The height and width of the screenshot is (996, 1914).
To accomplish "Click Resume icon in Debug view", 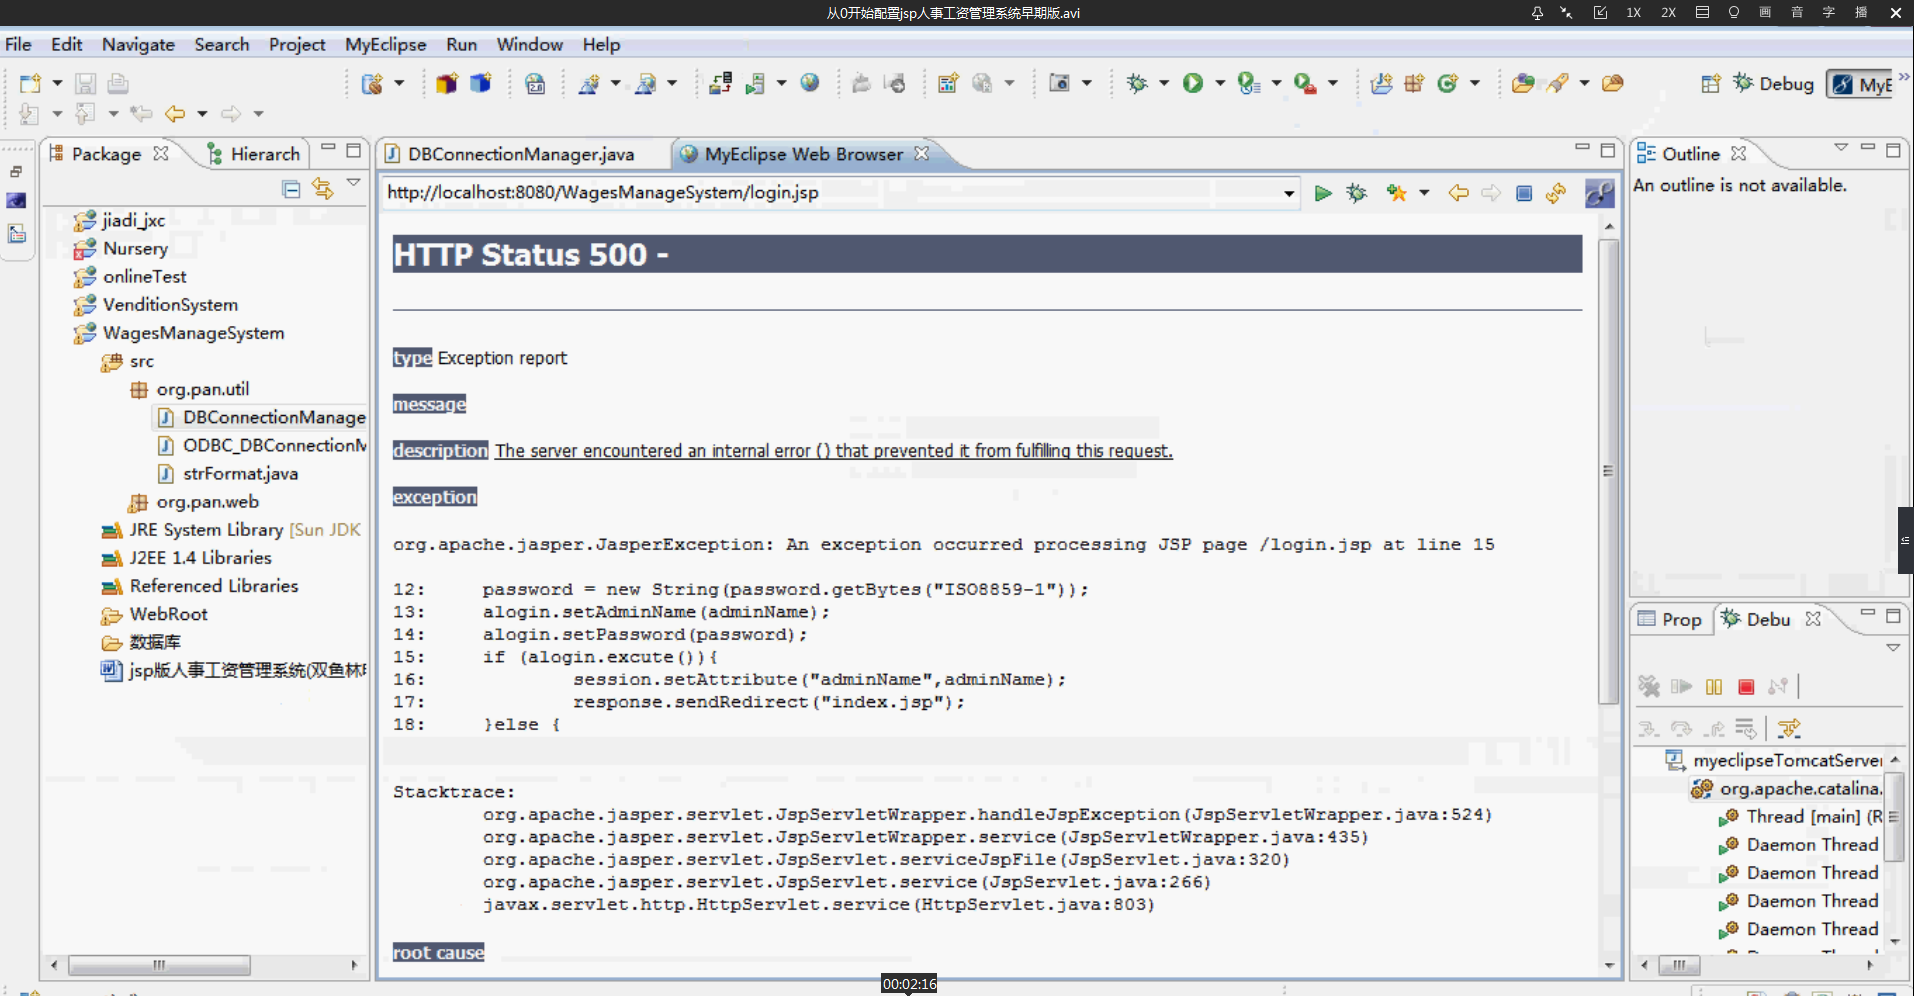I will 1681,687.
